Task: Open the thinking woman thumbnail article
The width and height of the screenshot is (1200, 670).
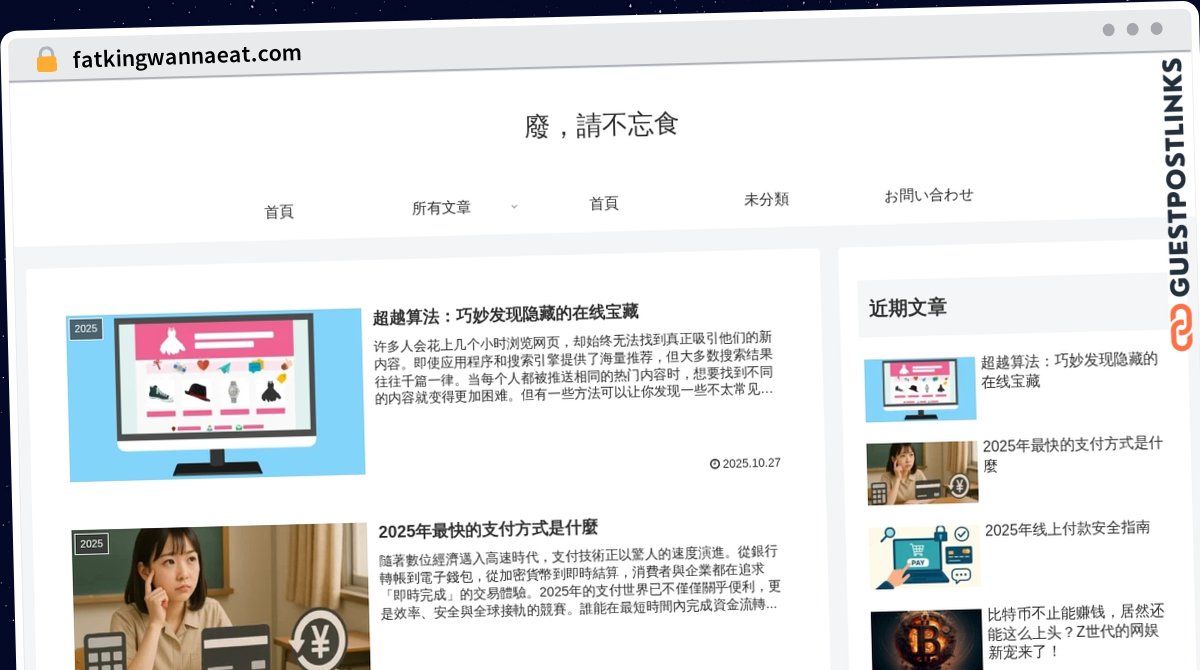Action: 221,598
